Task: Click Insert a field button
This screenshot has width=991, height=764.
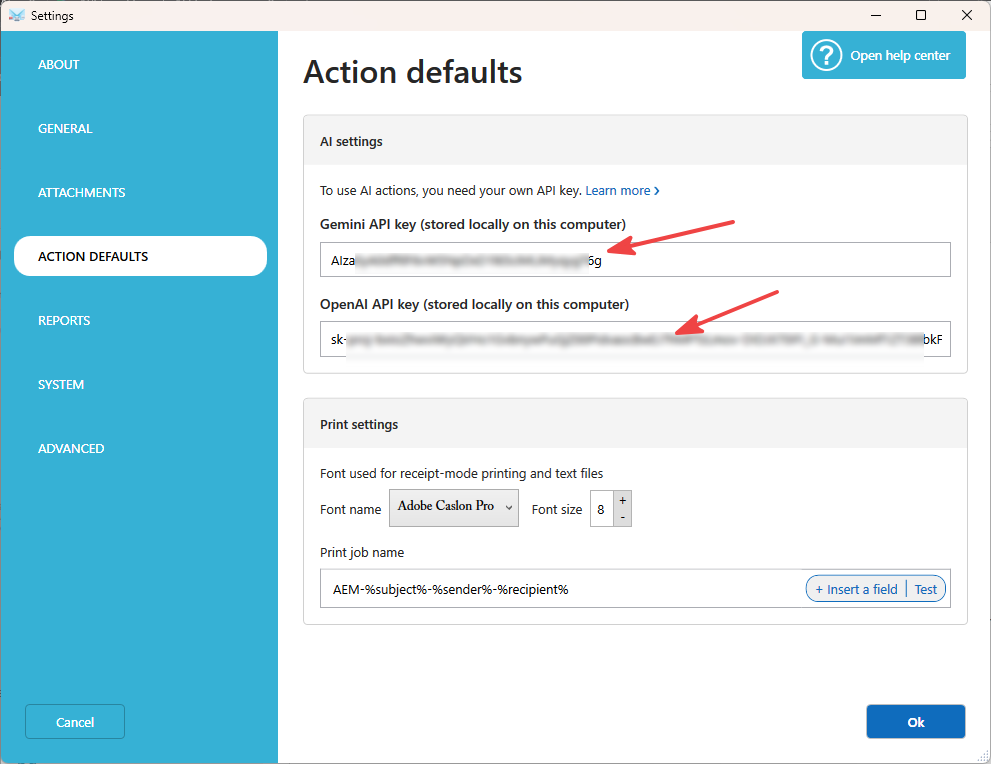Action: (x=856, y=589)
